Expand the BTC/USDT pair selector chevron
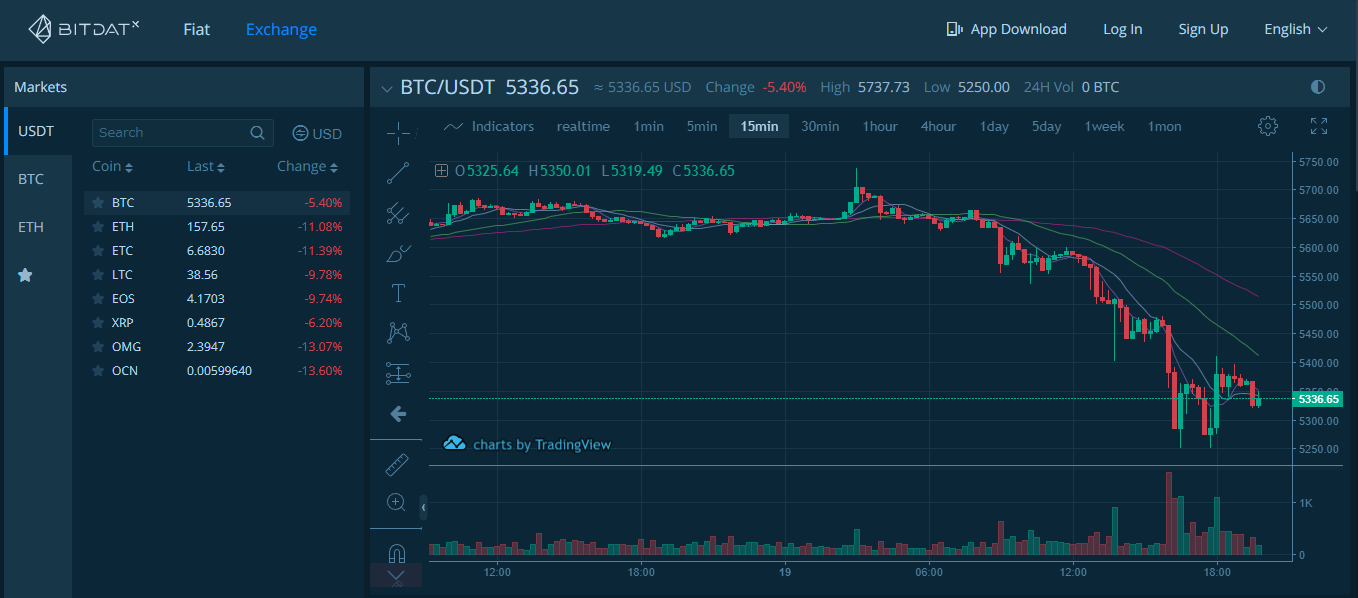This screenshot has width=1358, height=598. tap(387, 89)
